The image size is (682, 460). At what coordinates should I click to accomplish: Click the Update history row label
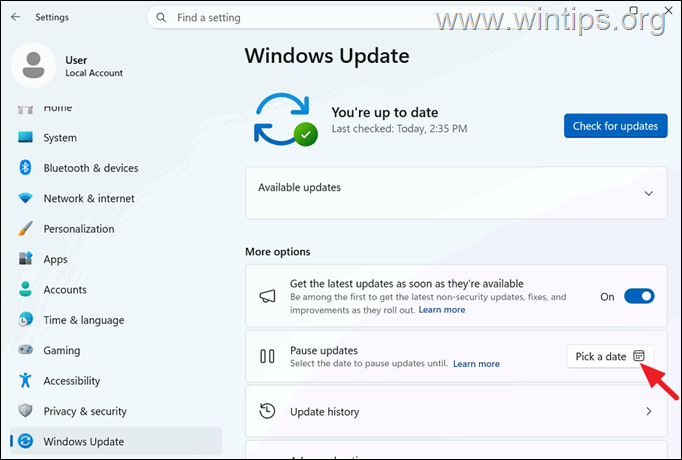(x=325, y=412)
